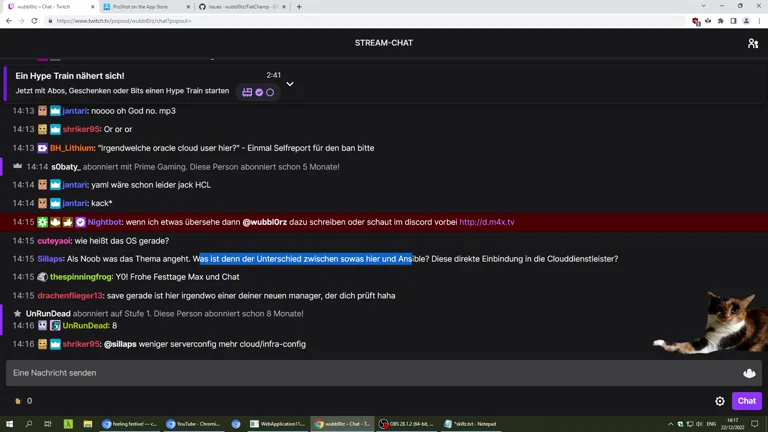Show hidden system tray icons

point(670,424)
